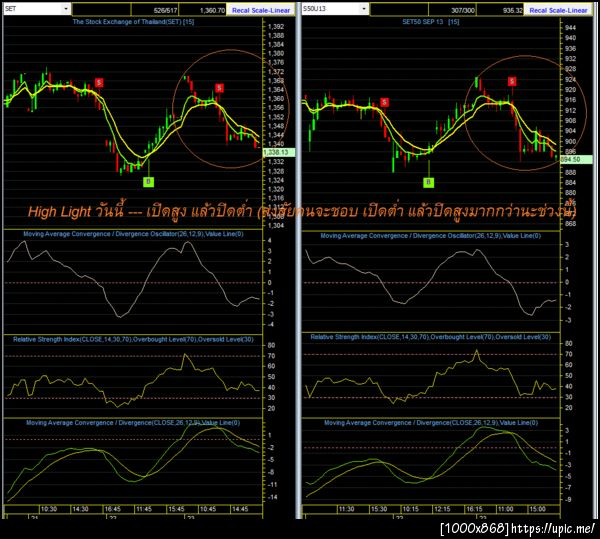
Task: Click the S50U13 symbol input field
Action: (x=331, y=8)
